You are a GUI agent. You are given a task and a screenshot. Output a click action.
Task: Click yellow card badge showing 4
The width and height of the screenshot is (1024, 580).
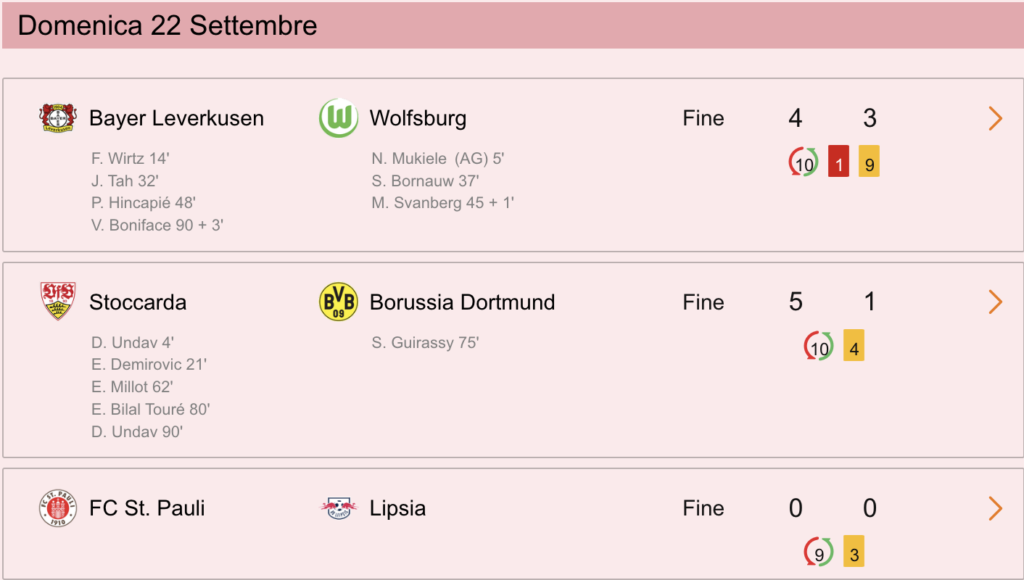click(x=854, y=346)
